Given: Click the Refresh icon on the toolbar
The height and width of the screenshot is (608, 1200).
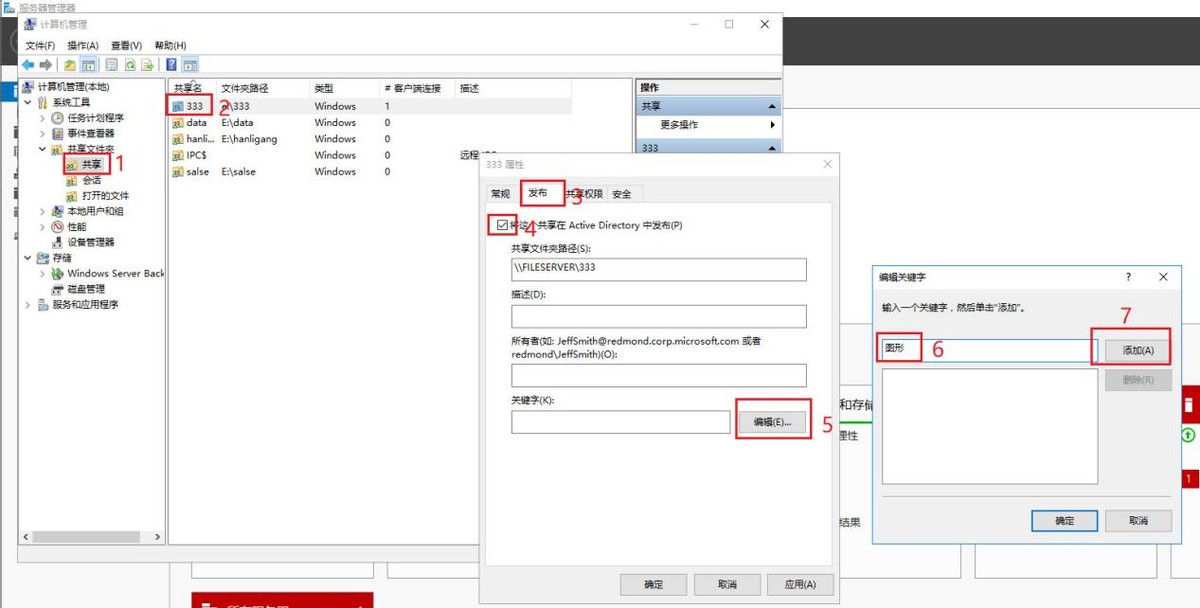Looking at the screenshot, I should tap(130, 65).
